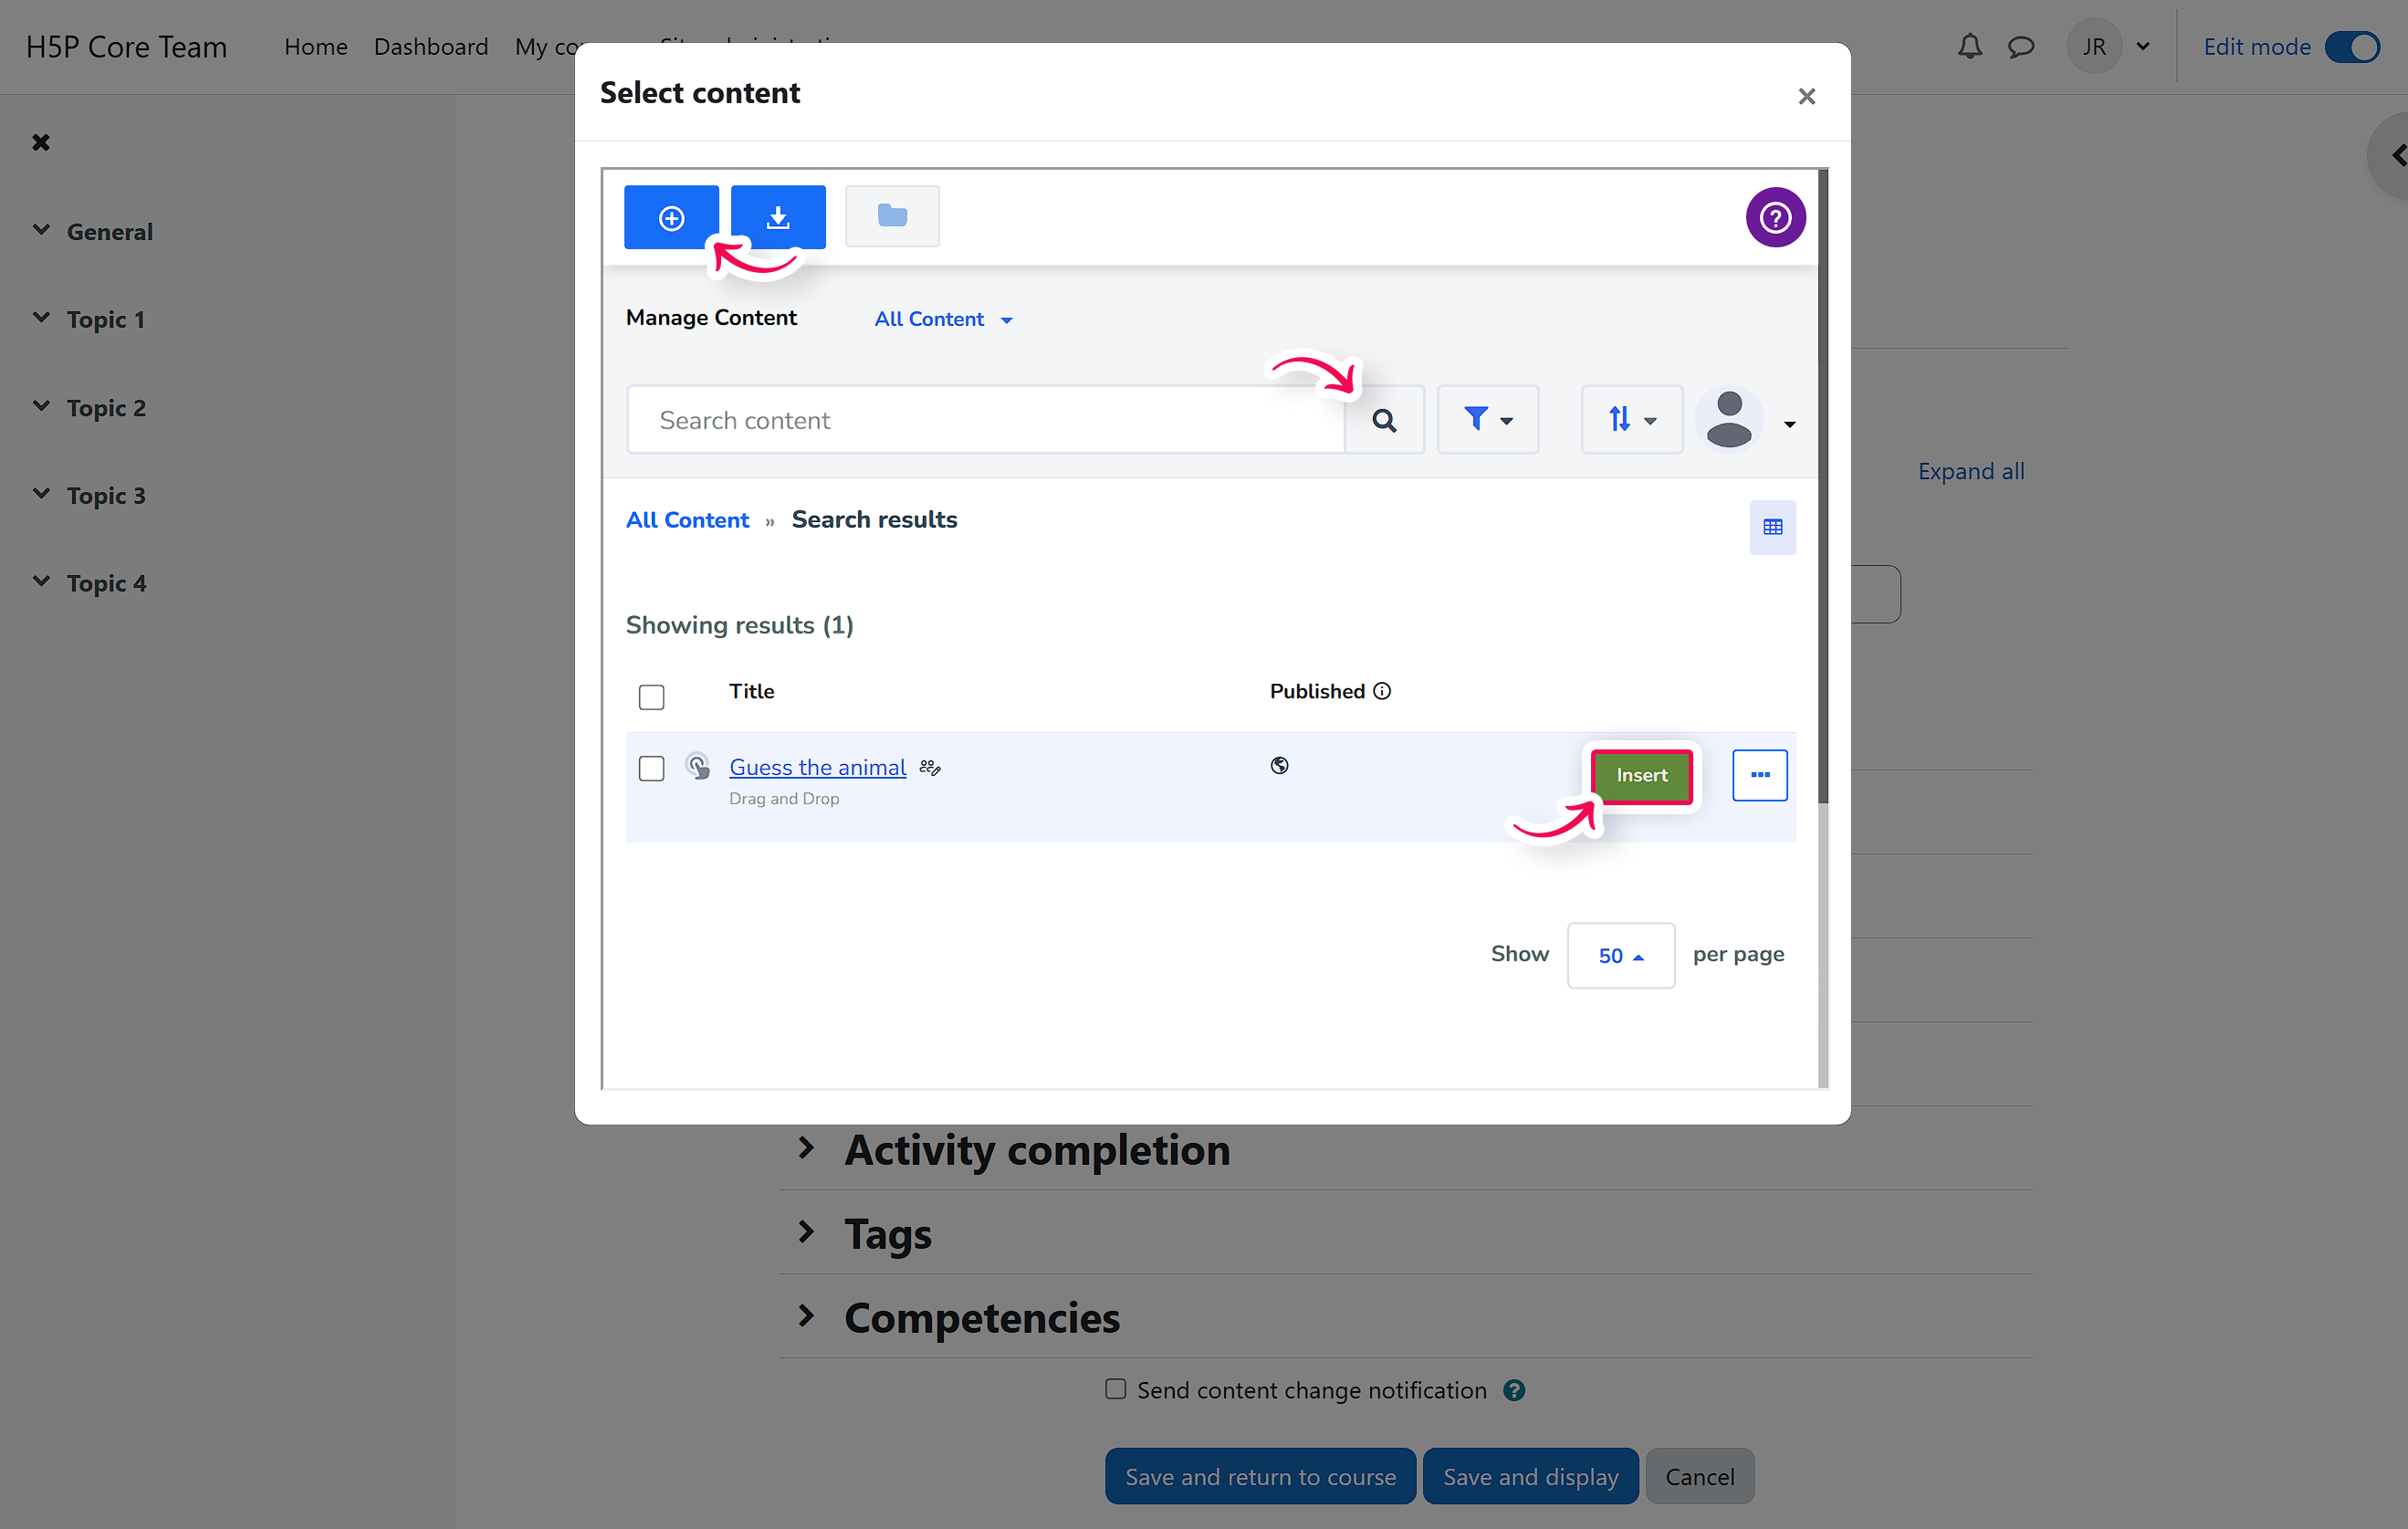Viewport: 2408px width, 1529px height.
Task: Open the messages speech bubble icon
Action: coord(2021,47)
